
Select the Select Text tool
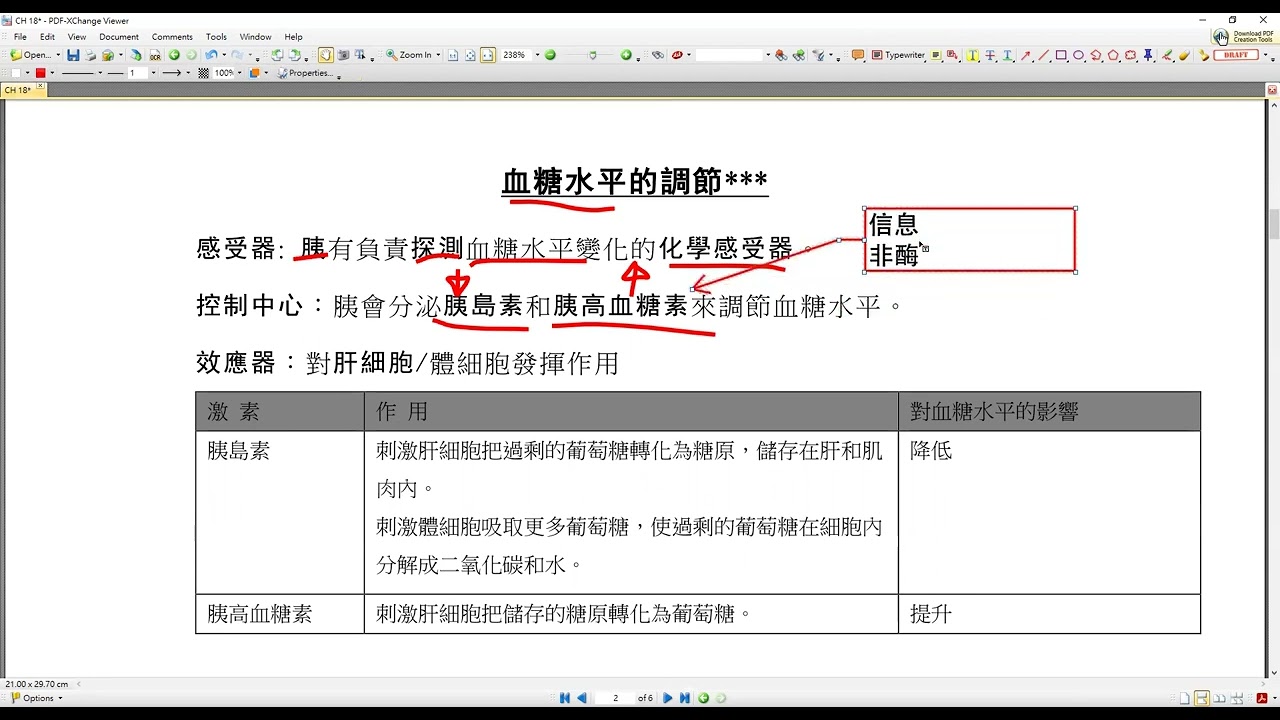tap(359, 55)
